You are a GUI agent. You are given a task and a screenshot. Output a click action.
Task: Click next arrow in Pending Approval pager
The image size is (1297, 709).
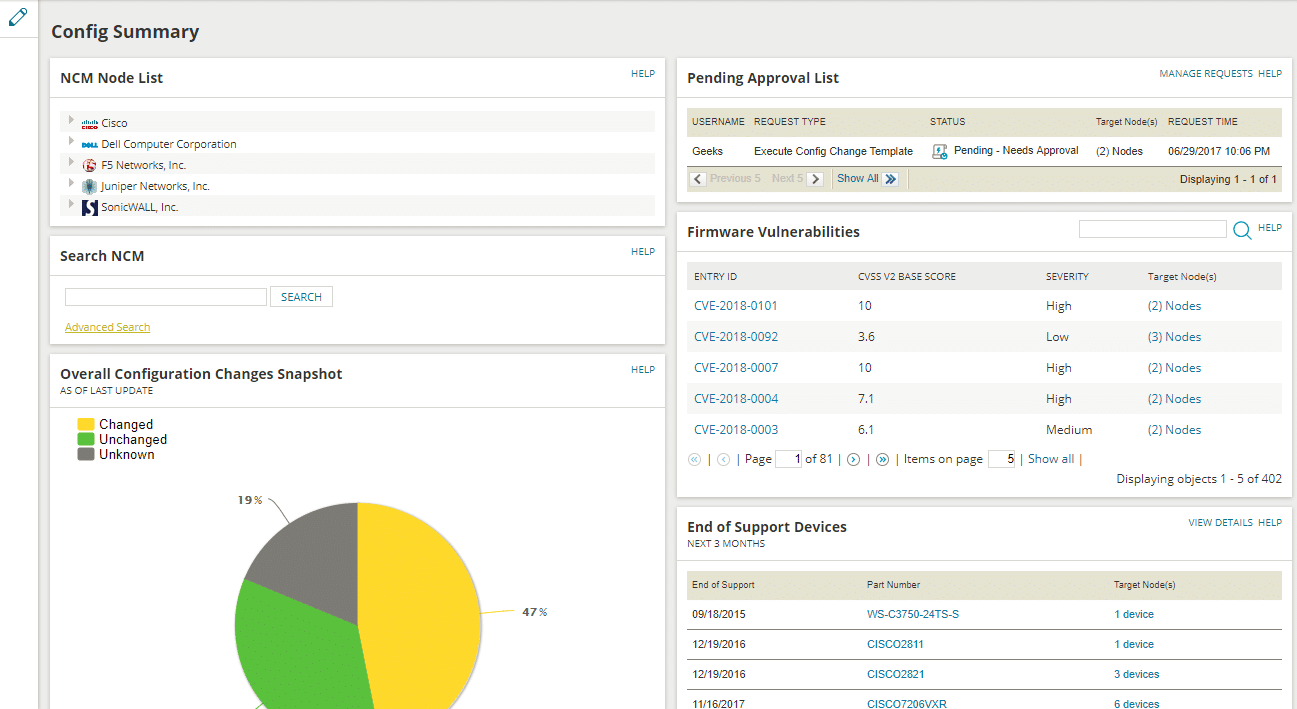[x=815, y=179]
